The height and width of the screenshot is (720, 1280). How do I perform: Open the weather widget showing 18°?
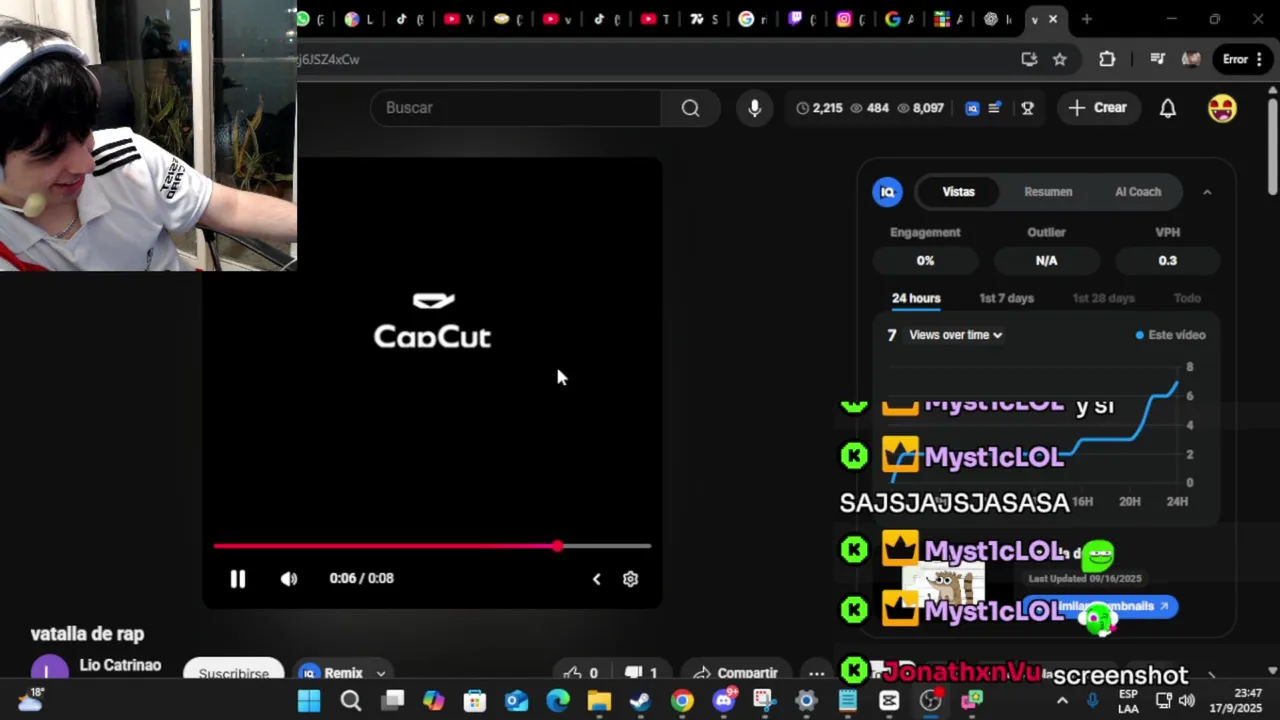tap(30, 699)
